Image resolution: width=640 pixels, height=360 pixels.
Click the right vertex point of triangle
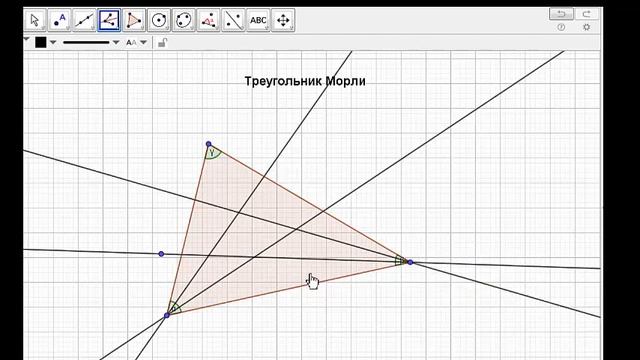[x=410, y=262]
